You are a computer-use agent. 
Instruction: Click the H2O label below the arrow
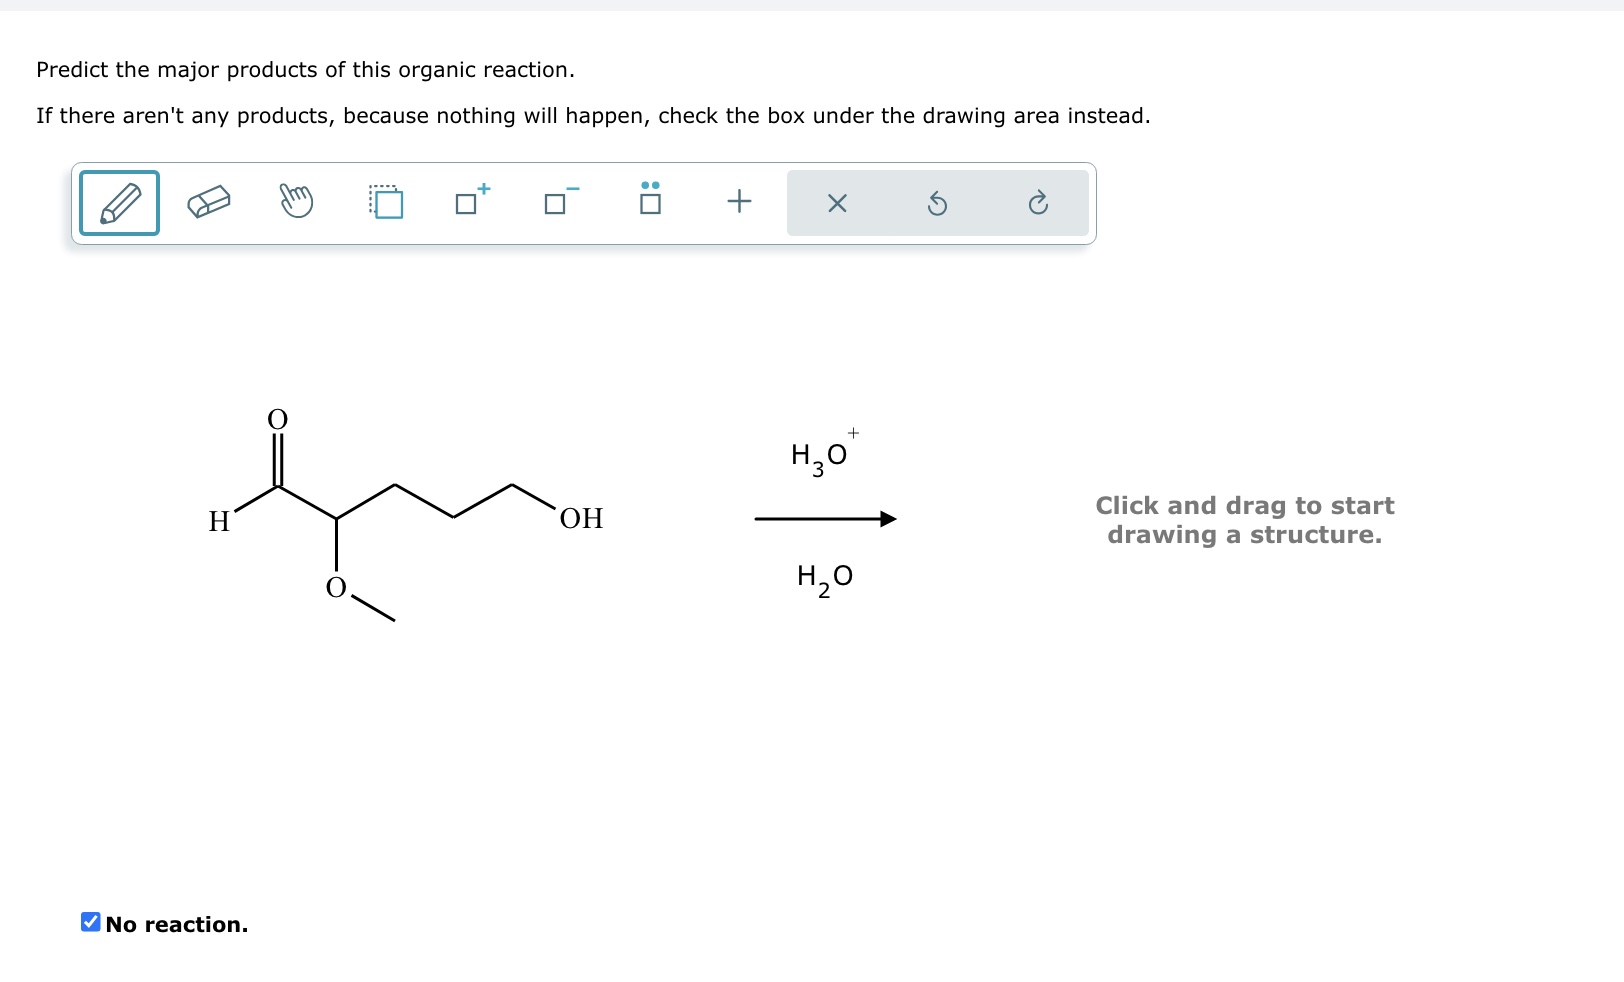(x=822, y=576)
